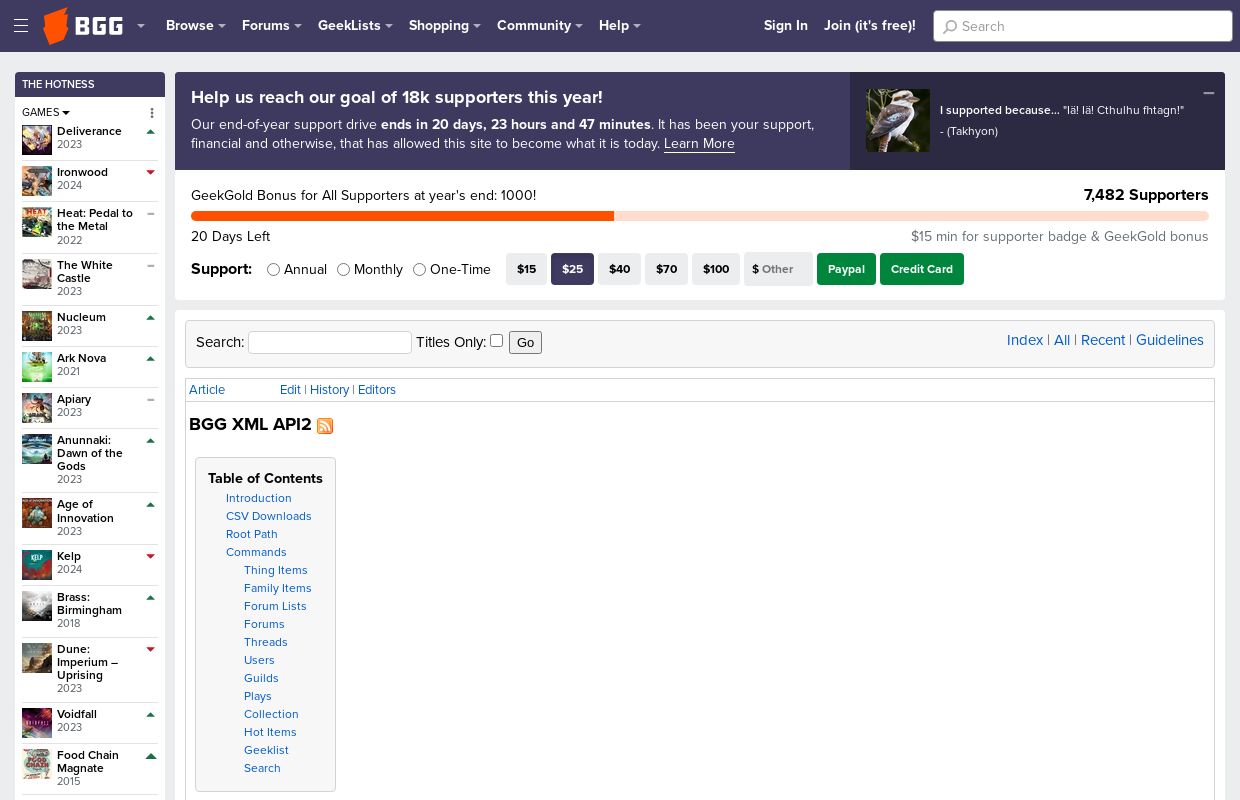Expand the Community dropdown menu
The width and height of the screenshot is (1240, 800).
540,26
